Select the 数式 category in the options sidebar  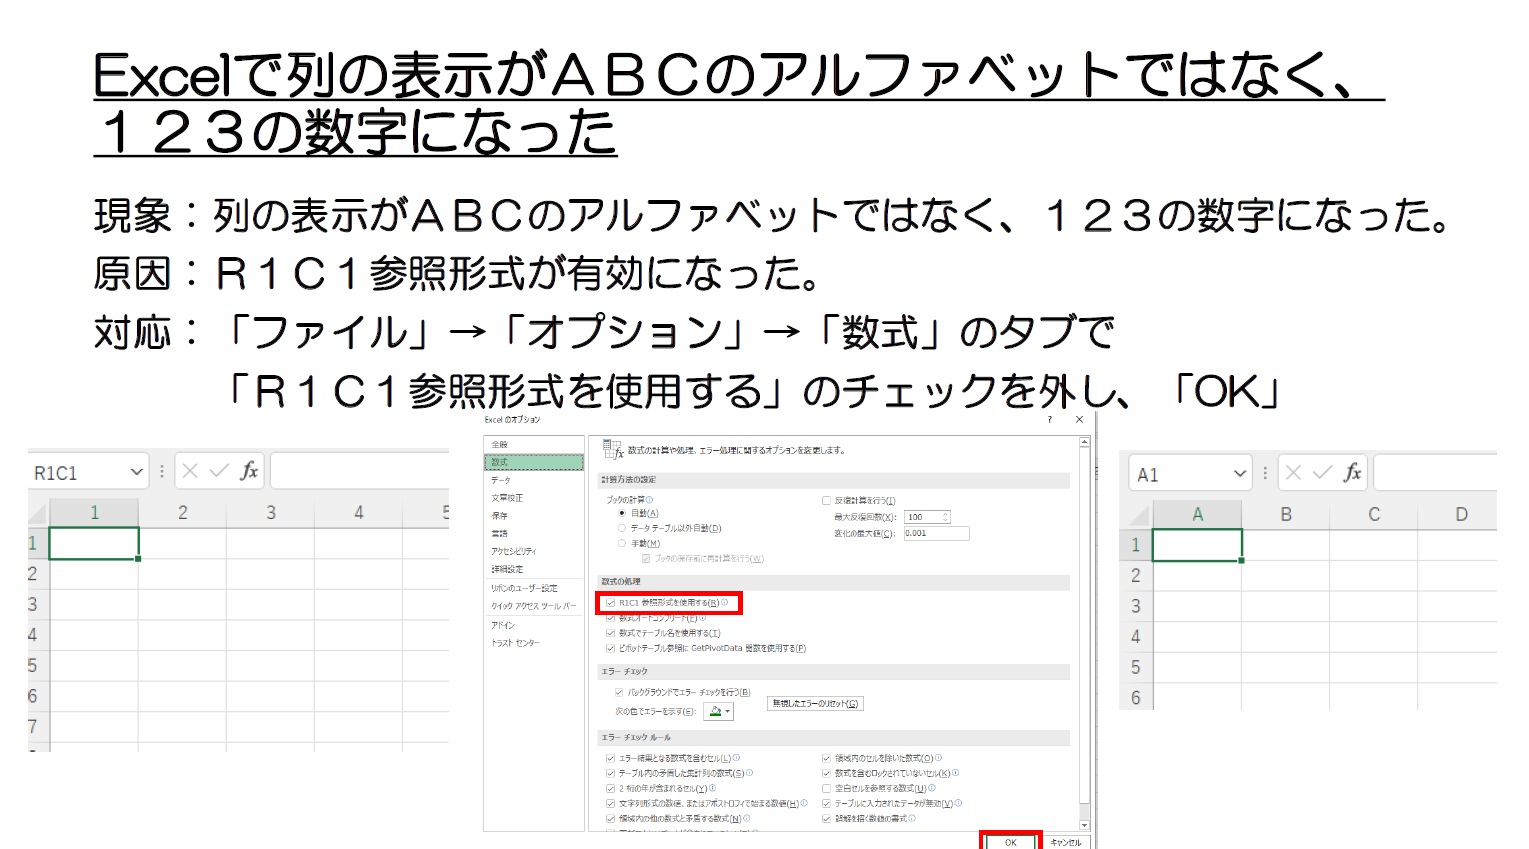(534, 462)
